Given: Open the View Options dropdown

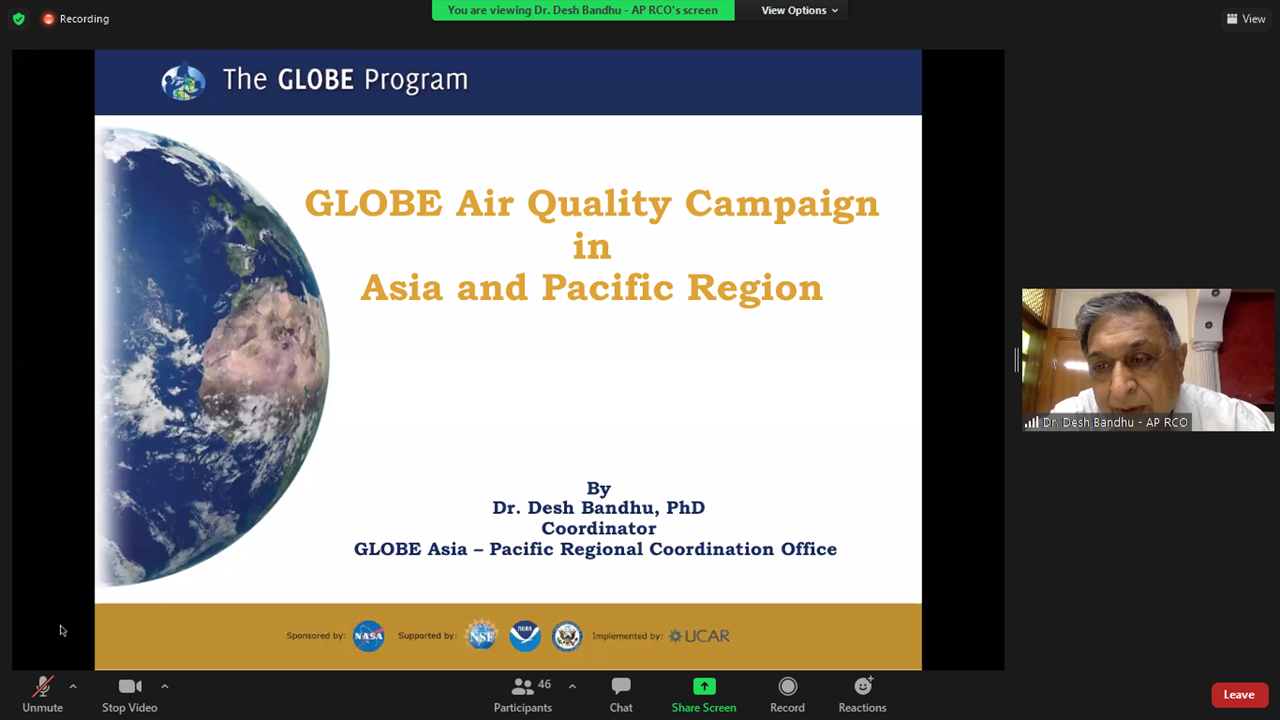Looking at the screenshot, I should tap(799, 10).
